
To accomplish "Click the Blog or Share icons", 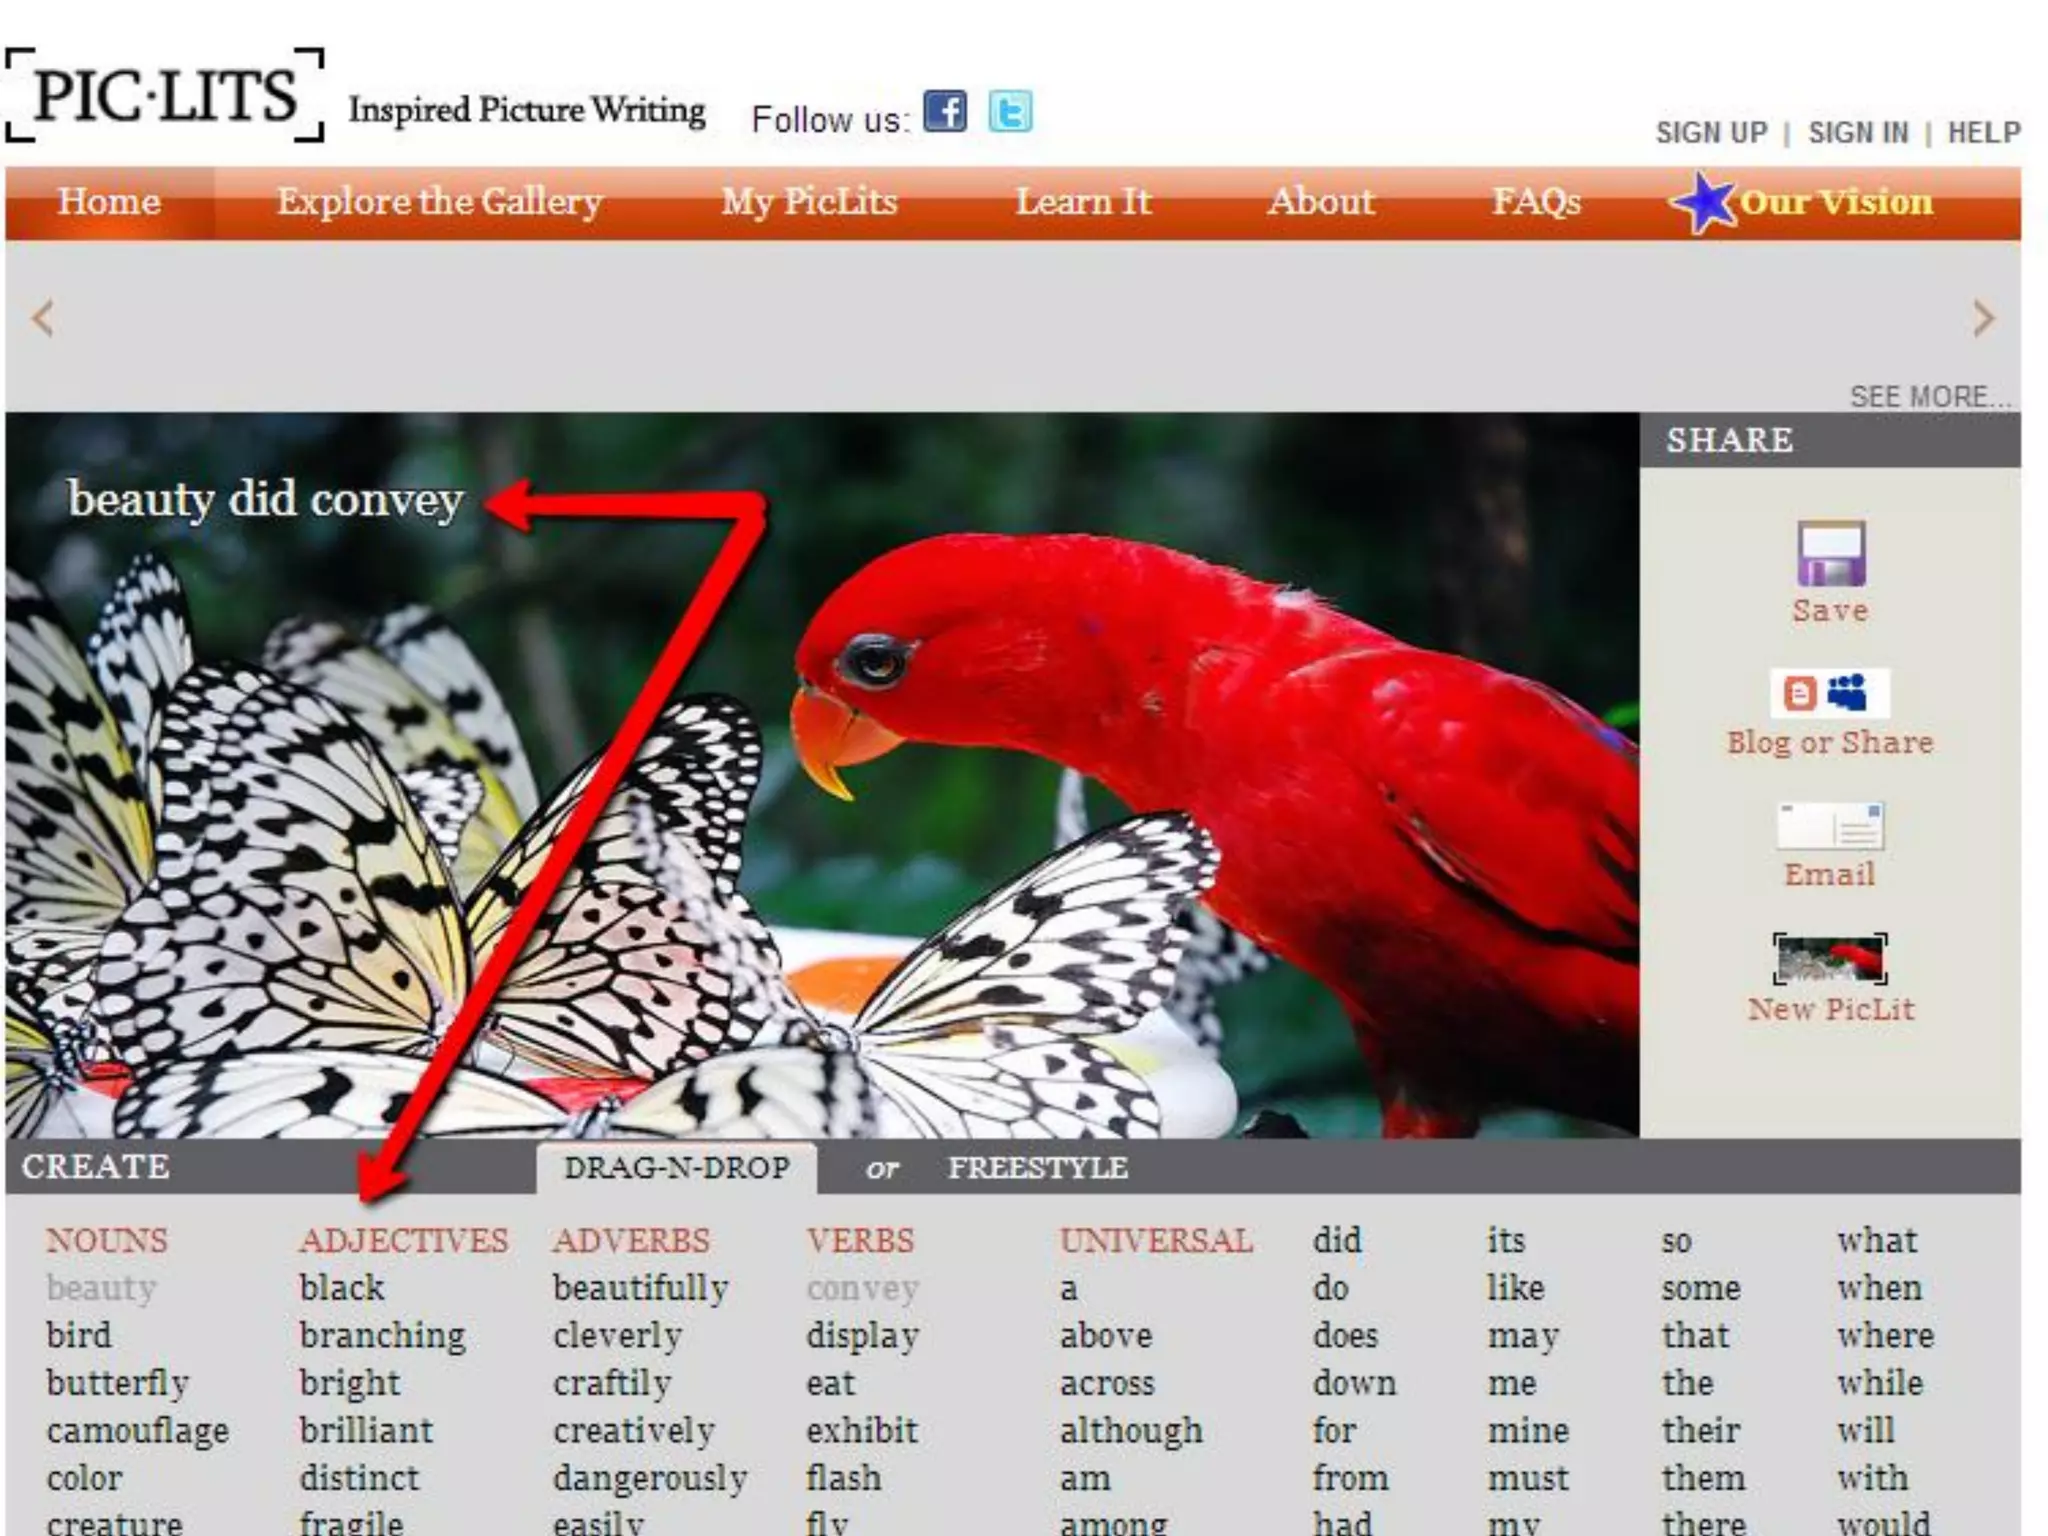I will click(1829, 693).
